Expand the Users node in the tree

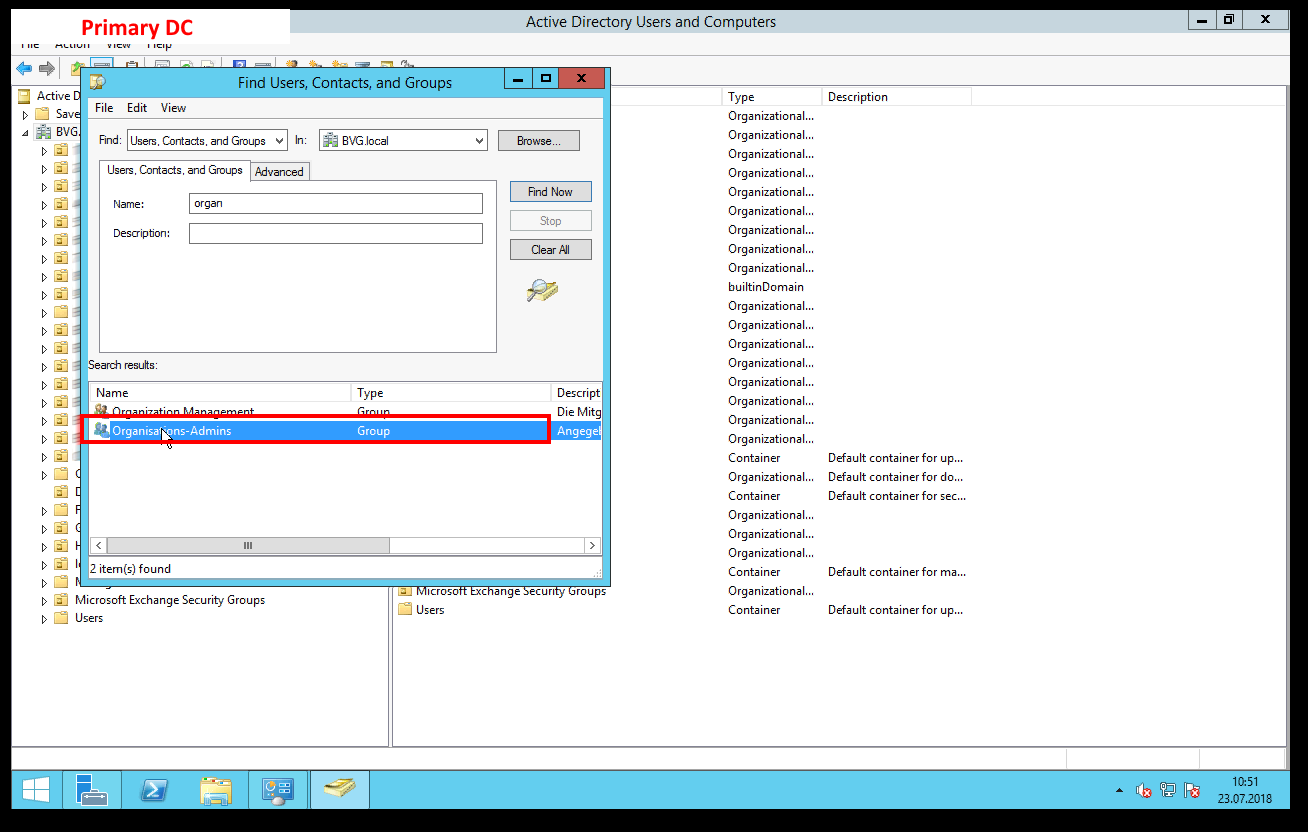44,618
